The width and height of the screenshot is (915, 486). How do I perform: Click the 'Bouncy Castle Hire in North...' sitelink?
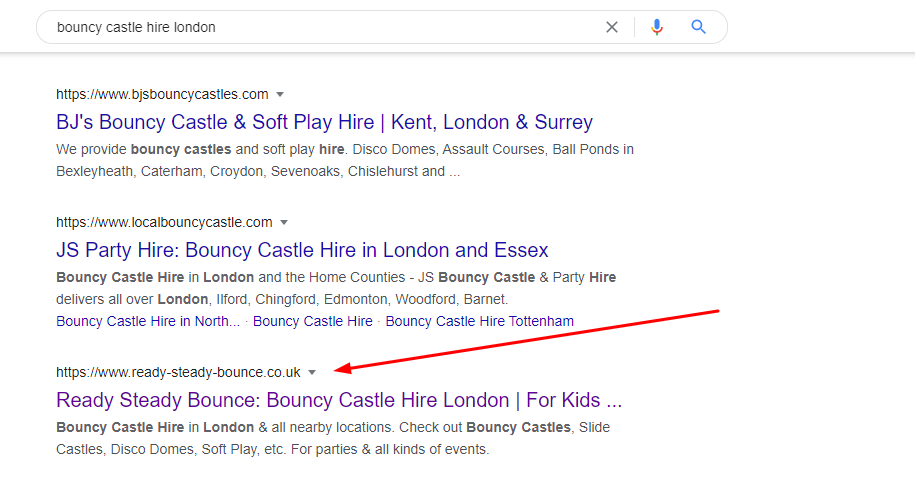[148, 321]
